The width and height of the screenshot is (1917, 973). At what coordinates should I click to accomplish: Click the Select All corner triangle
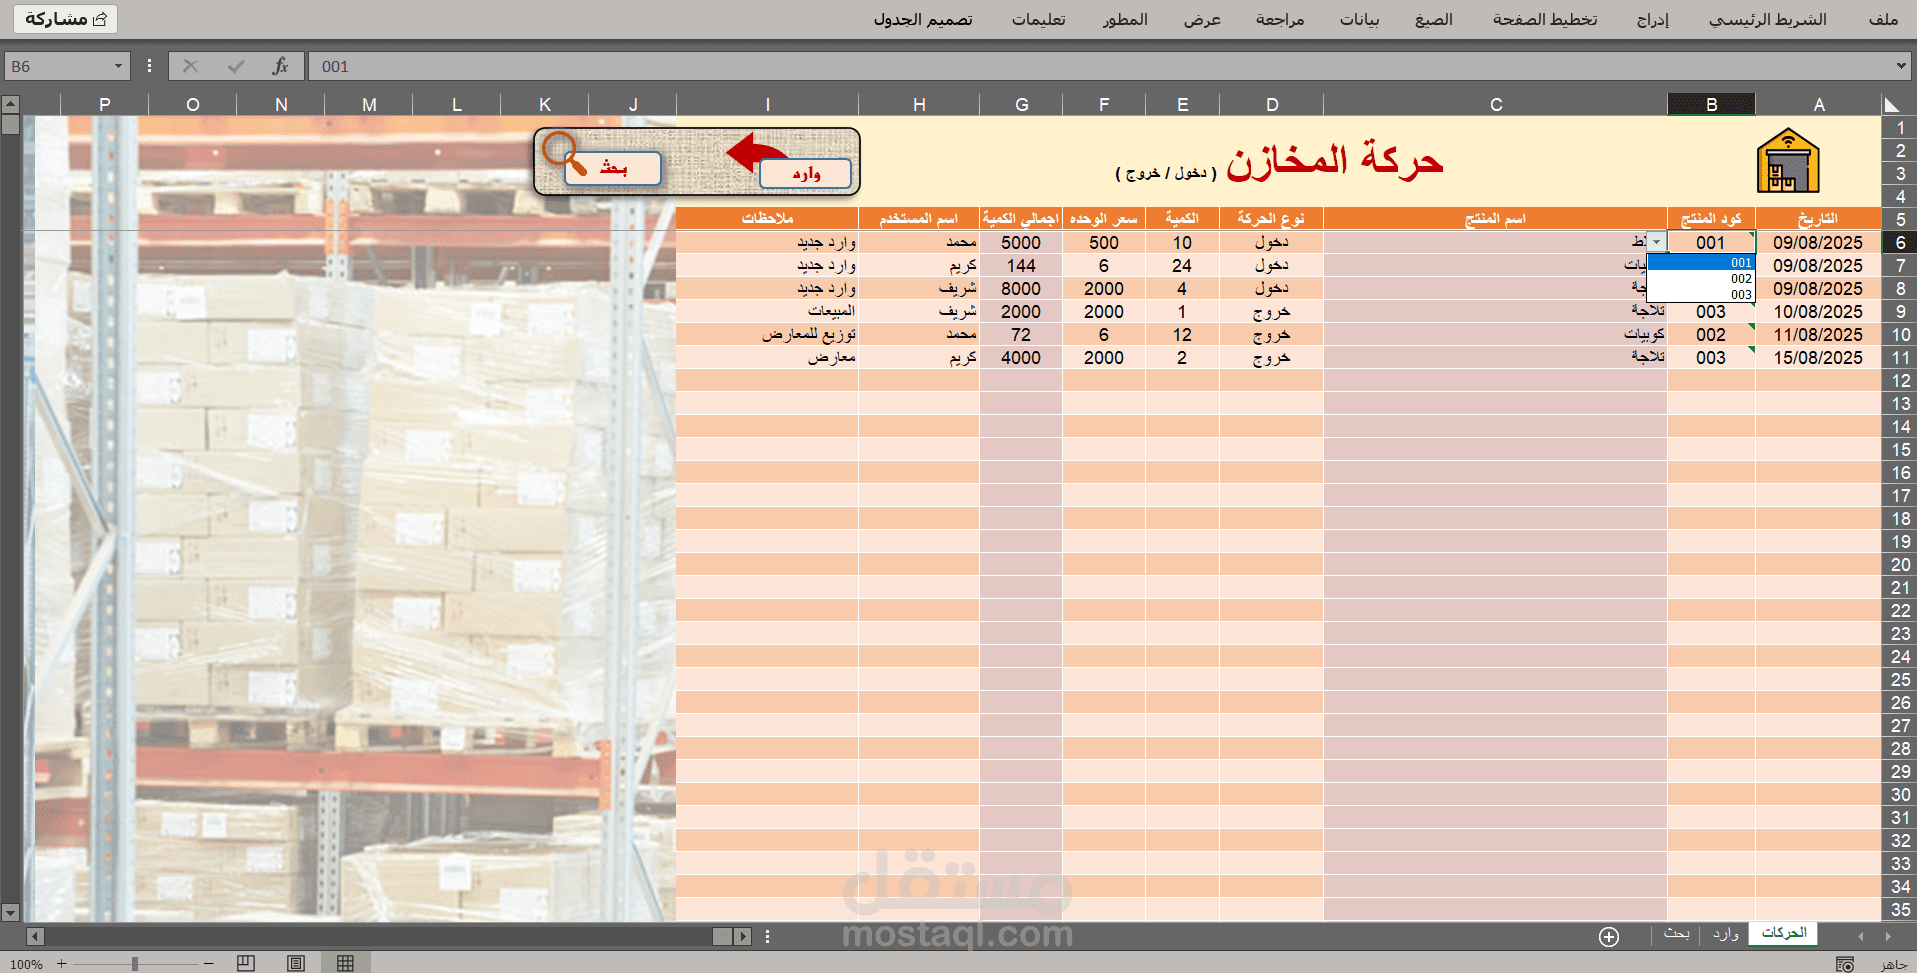(1892, 104)
